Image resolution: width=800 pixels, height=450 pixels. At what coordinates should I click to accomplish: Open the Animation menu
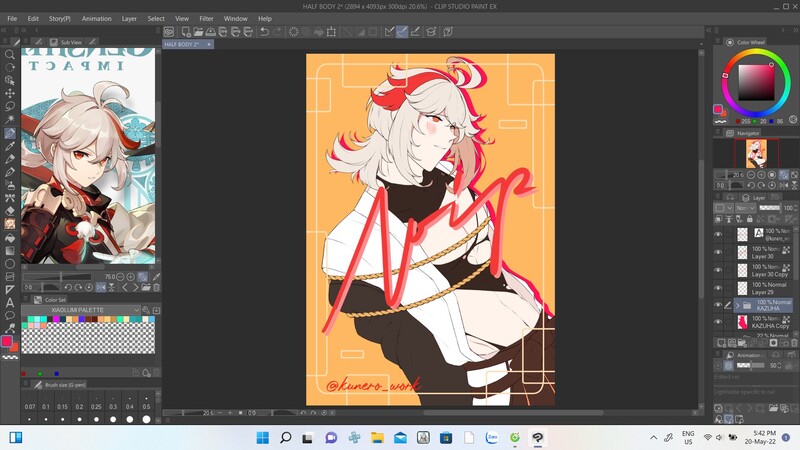click(96, 18)
